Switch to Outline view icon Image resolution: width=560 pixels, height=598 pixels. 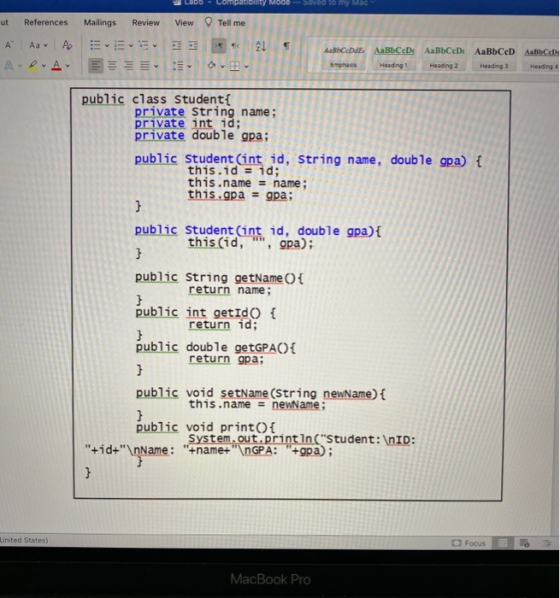[546, 543]
